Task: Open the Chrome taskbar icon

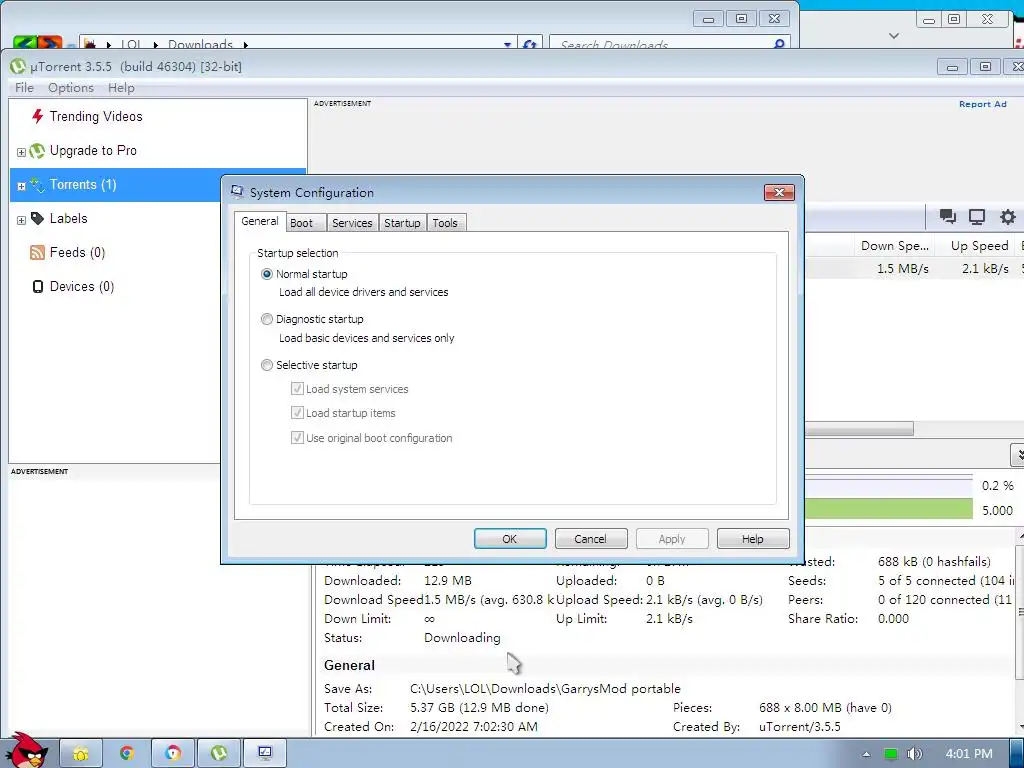Action: 127,754
